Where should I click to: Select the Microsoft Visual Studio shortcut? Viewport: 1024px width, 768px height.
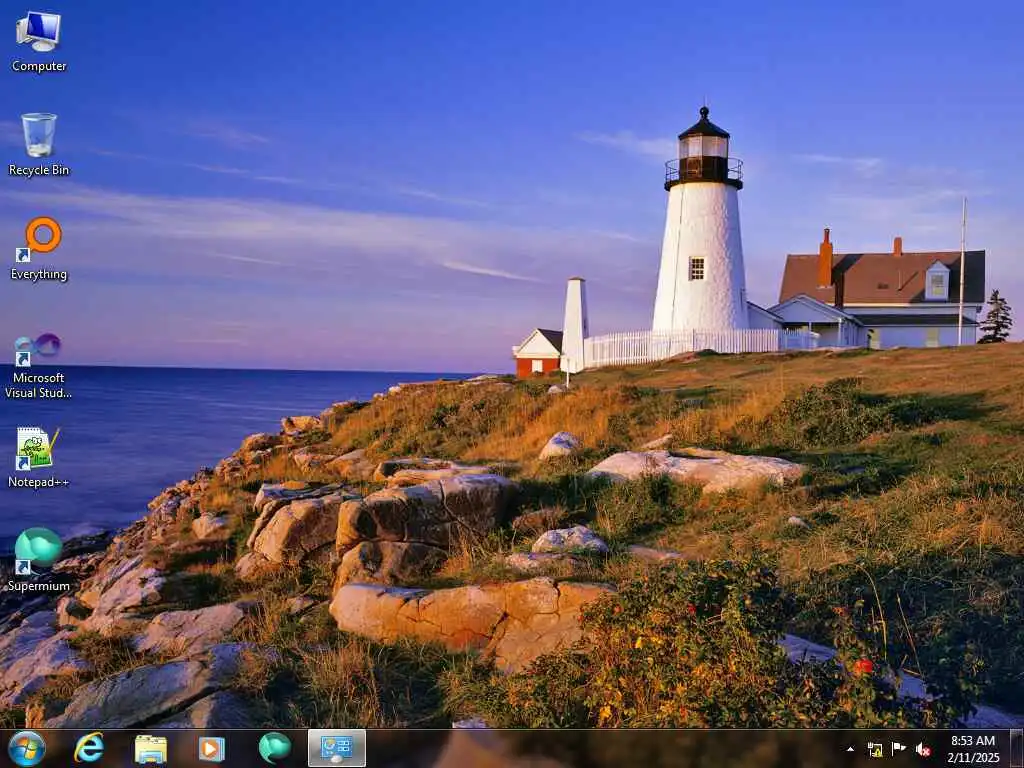tap(39, 366)
